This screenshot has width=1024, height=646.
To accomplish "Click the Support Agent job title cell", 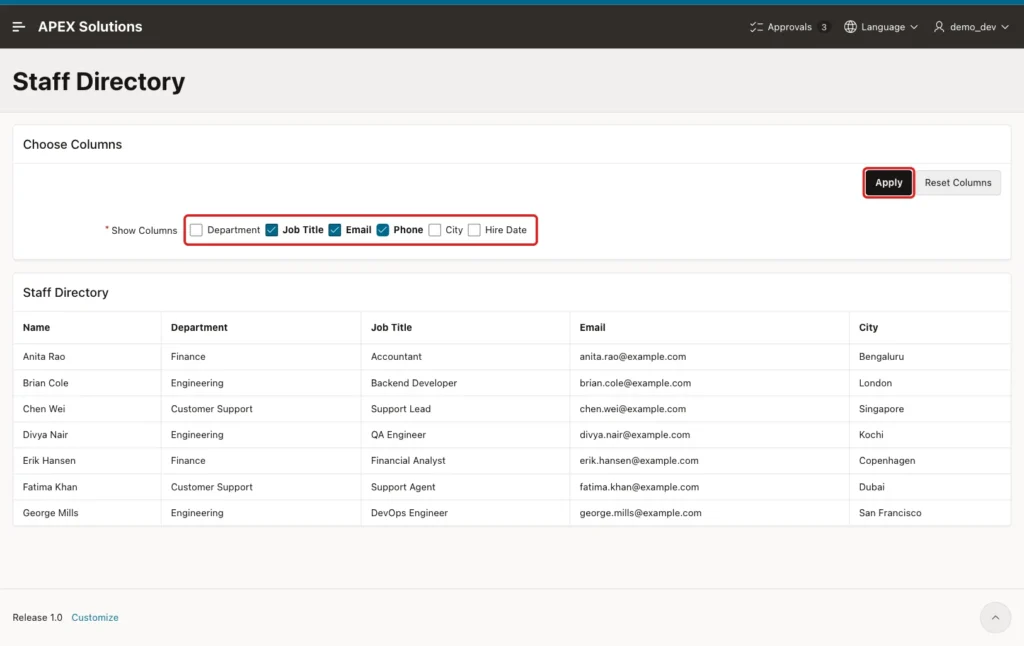I will pyautogui.click(x=465, y=487).
